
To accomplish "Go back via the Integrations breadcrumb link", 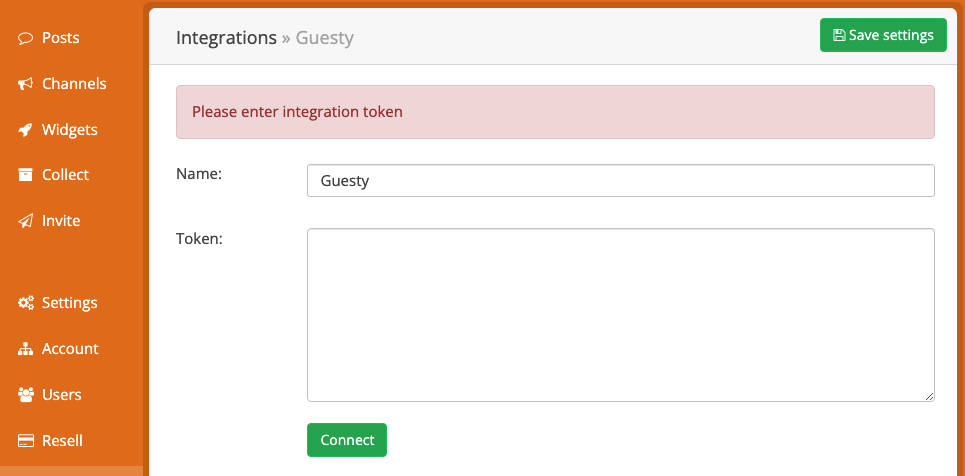I will tap(226, 38).
